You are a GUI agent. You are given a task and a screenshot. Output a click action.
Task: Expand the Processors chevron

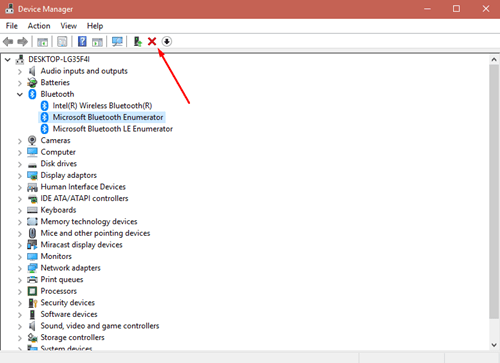(20, 292)
